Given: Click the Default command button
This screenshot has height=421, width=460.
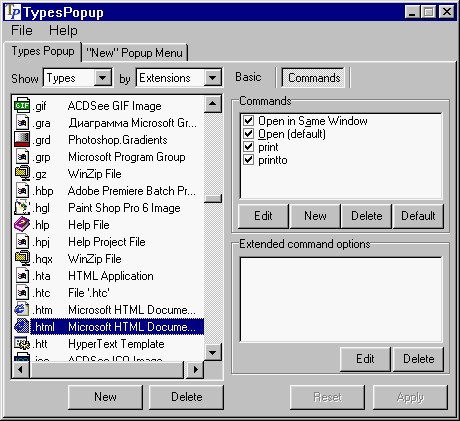Looking at the screenshot, I should coord(418,216).
